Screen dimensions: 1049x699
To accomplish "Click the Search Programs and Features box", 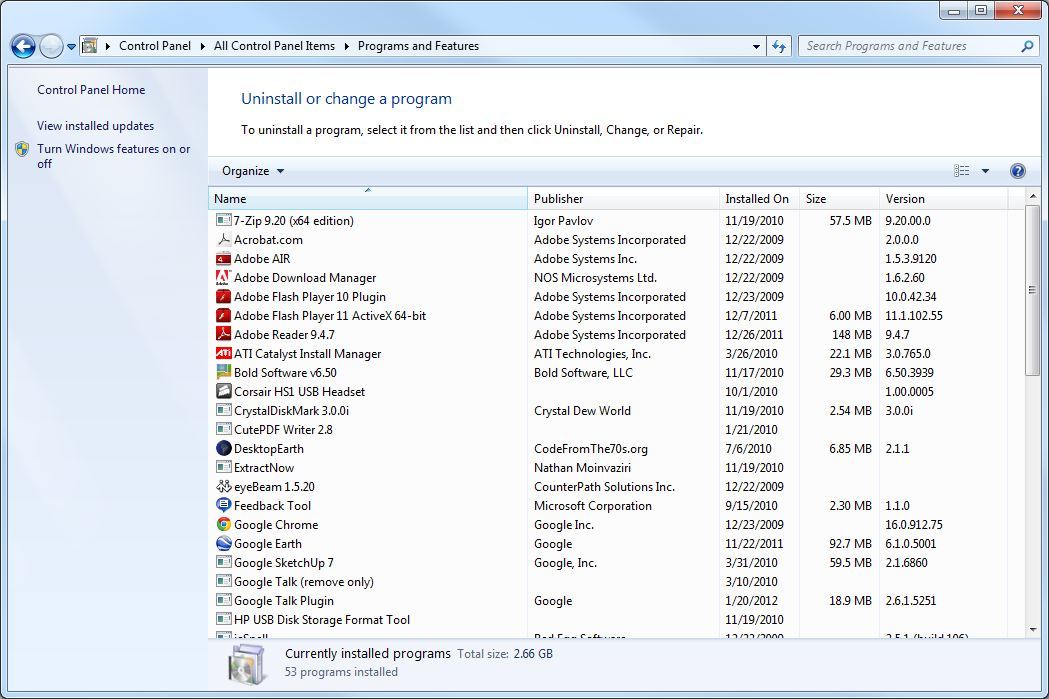I will tap(908, 46).
